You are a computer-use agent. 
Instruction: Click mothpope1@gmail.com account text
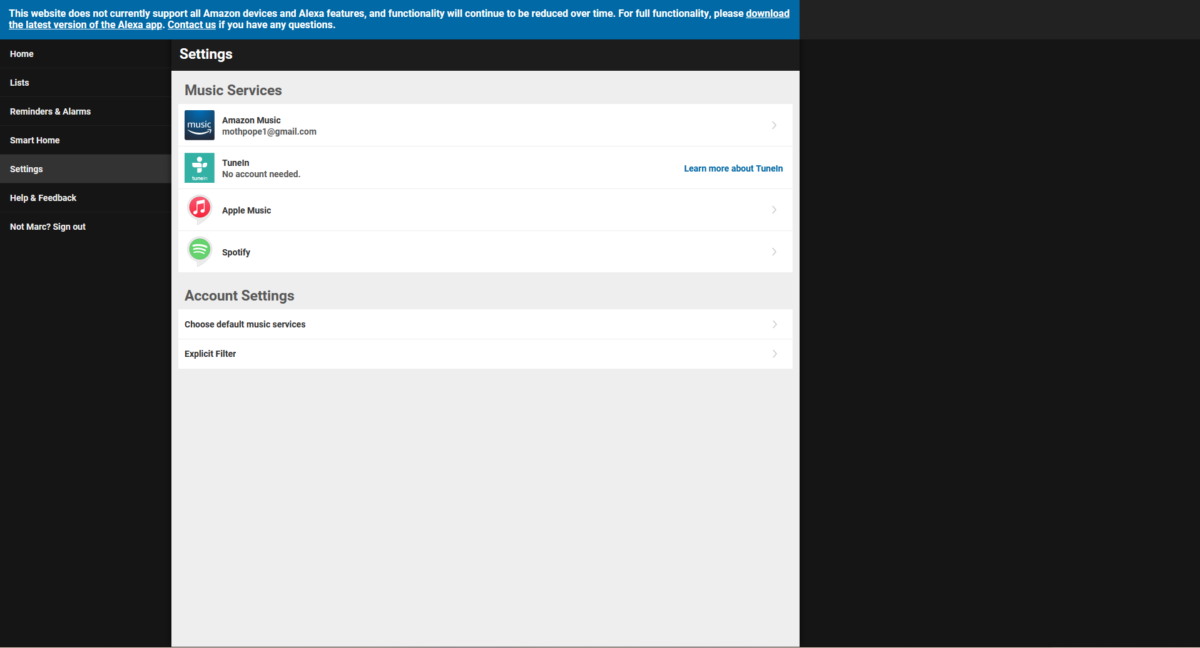click(x=269, y=132)
